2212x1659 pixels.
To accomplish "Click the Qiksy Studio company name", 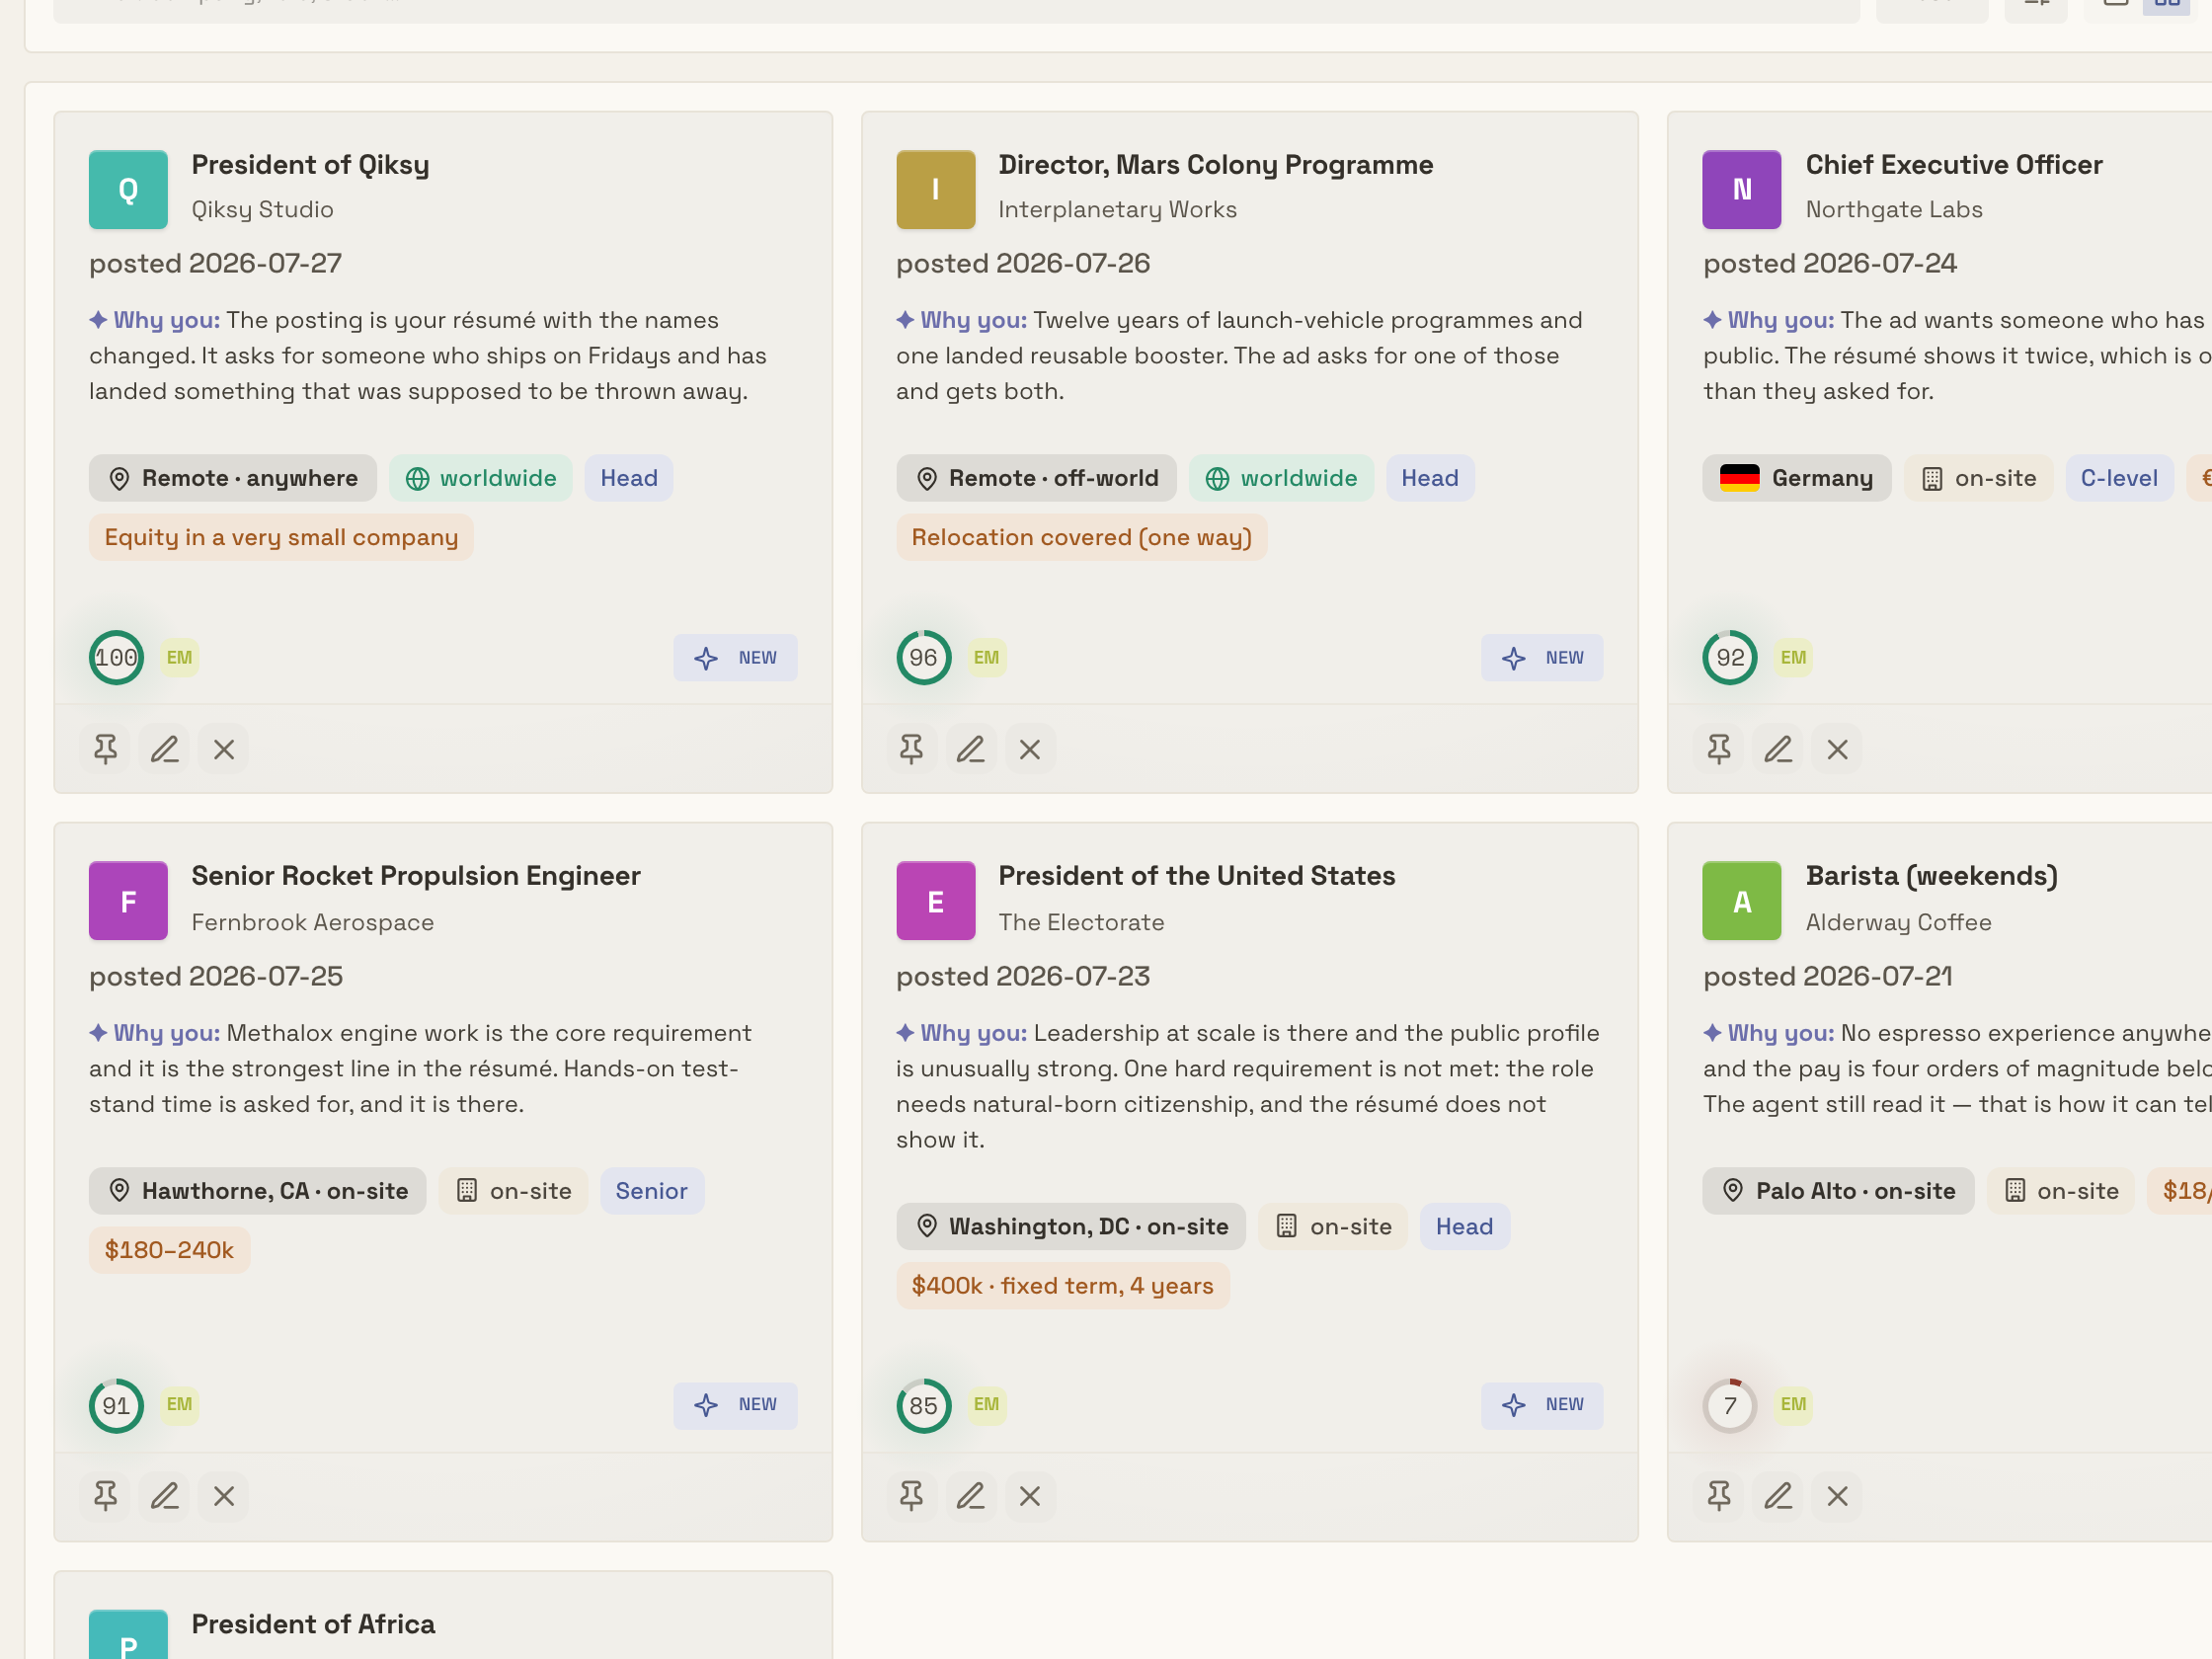I will point(262,210).
